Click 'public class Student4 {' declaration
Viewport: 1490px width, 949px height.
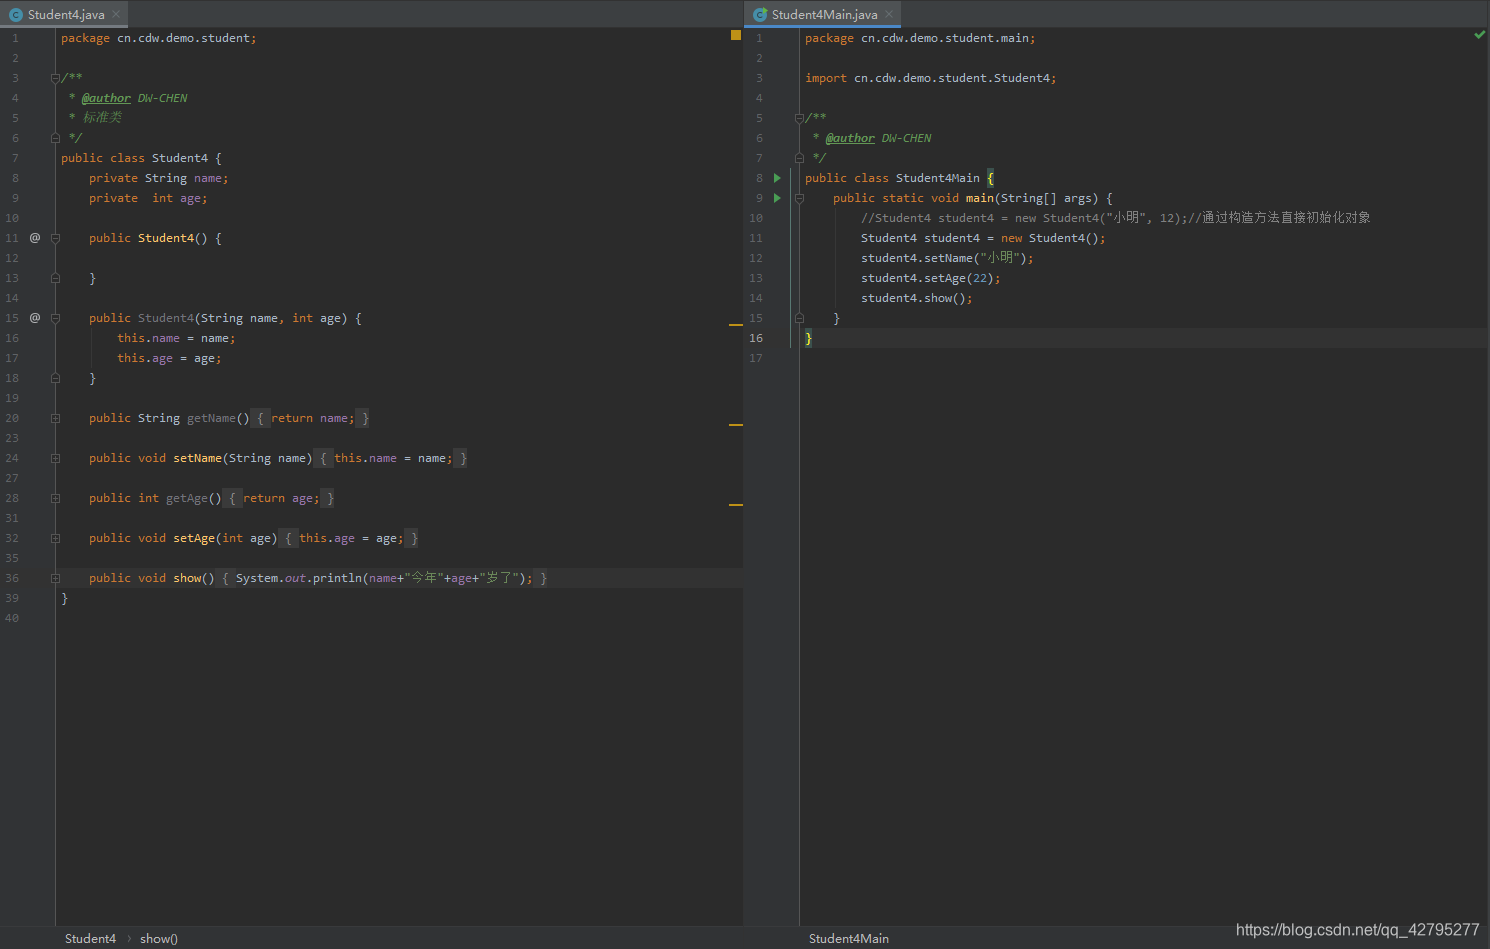pyautogui.click(x=141, y=158)
